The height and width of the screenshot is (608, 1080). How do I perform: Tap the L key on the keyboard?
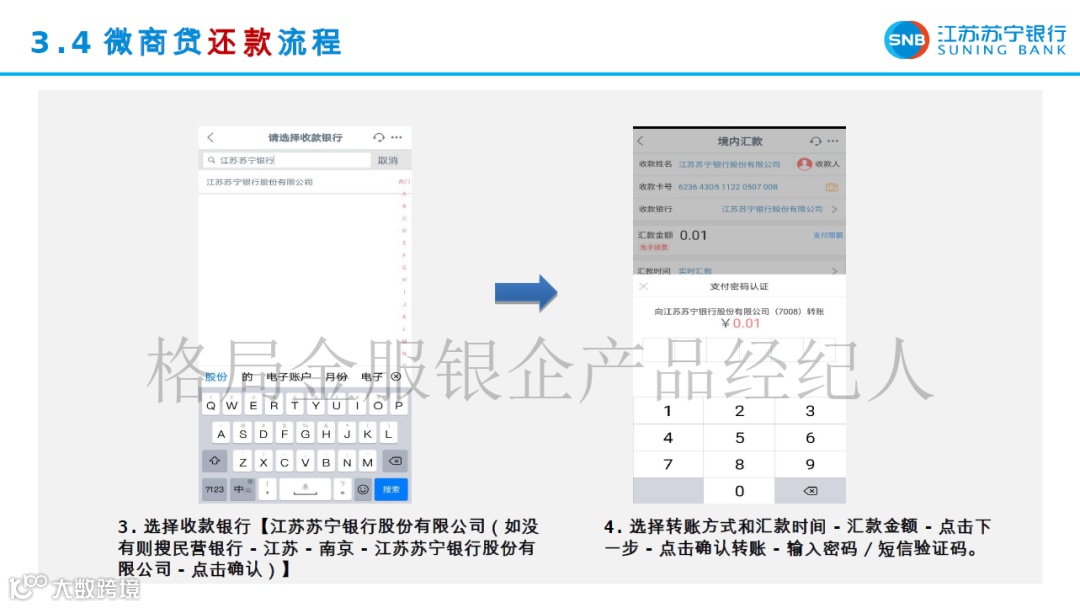388,434
